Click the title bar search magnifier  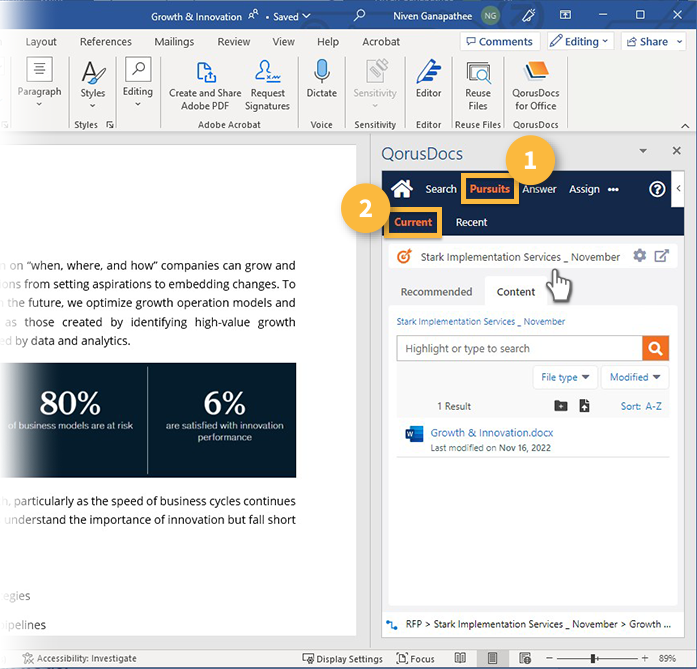359,16
